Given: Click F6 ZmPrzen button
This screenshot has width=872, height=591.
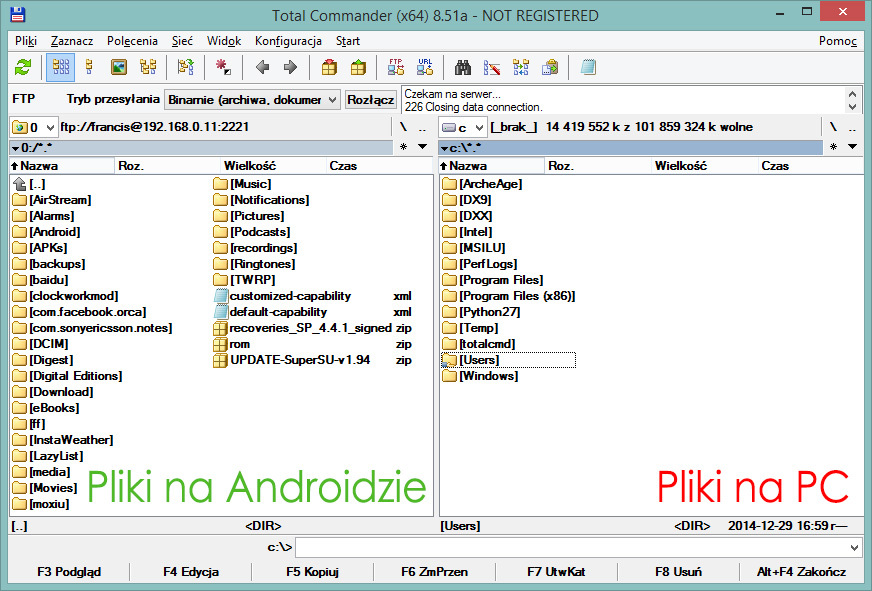Looking at the screenshot, I should coord(434,572).
